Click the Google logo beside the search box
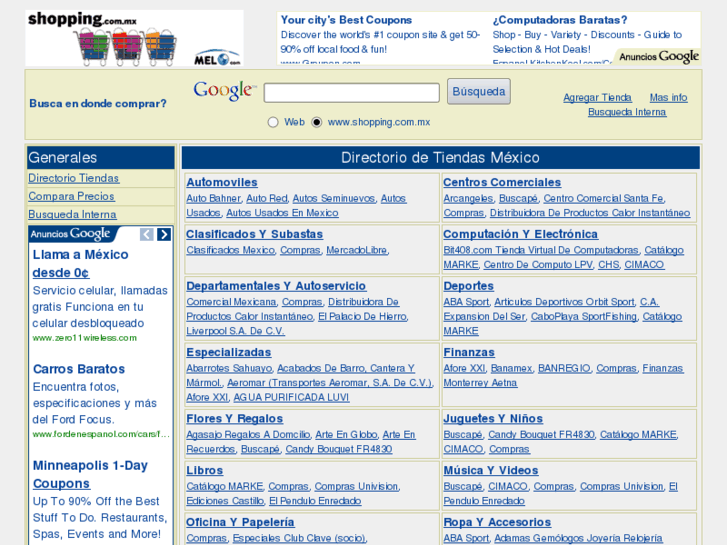Screen dimensions: 727x545 pos(224,90)
